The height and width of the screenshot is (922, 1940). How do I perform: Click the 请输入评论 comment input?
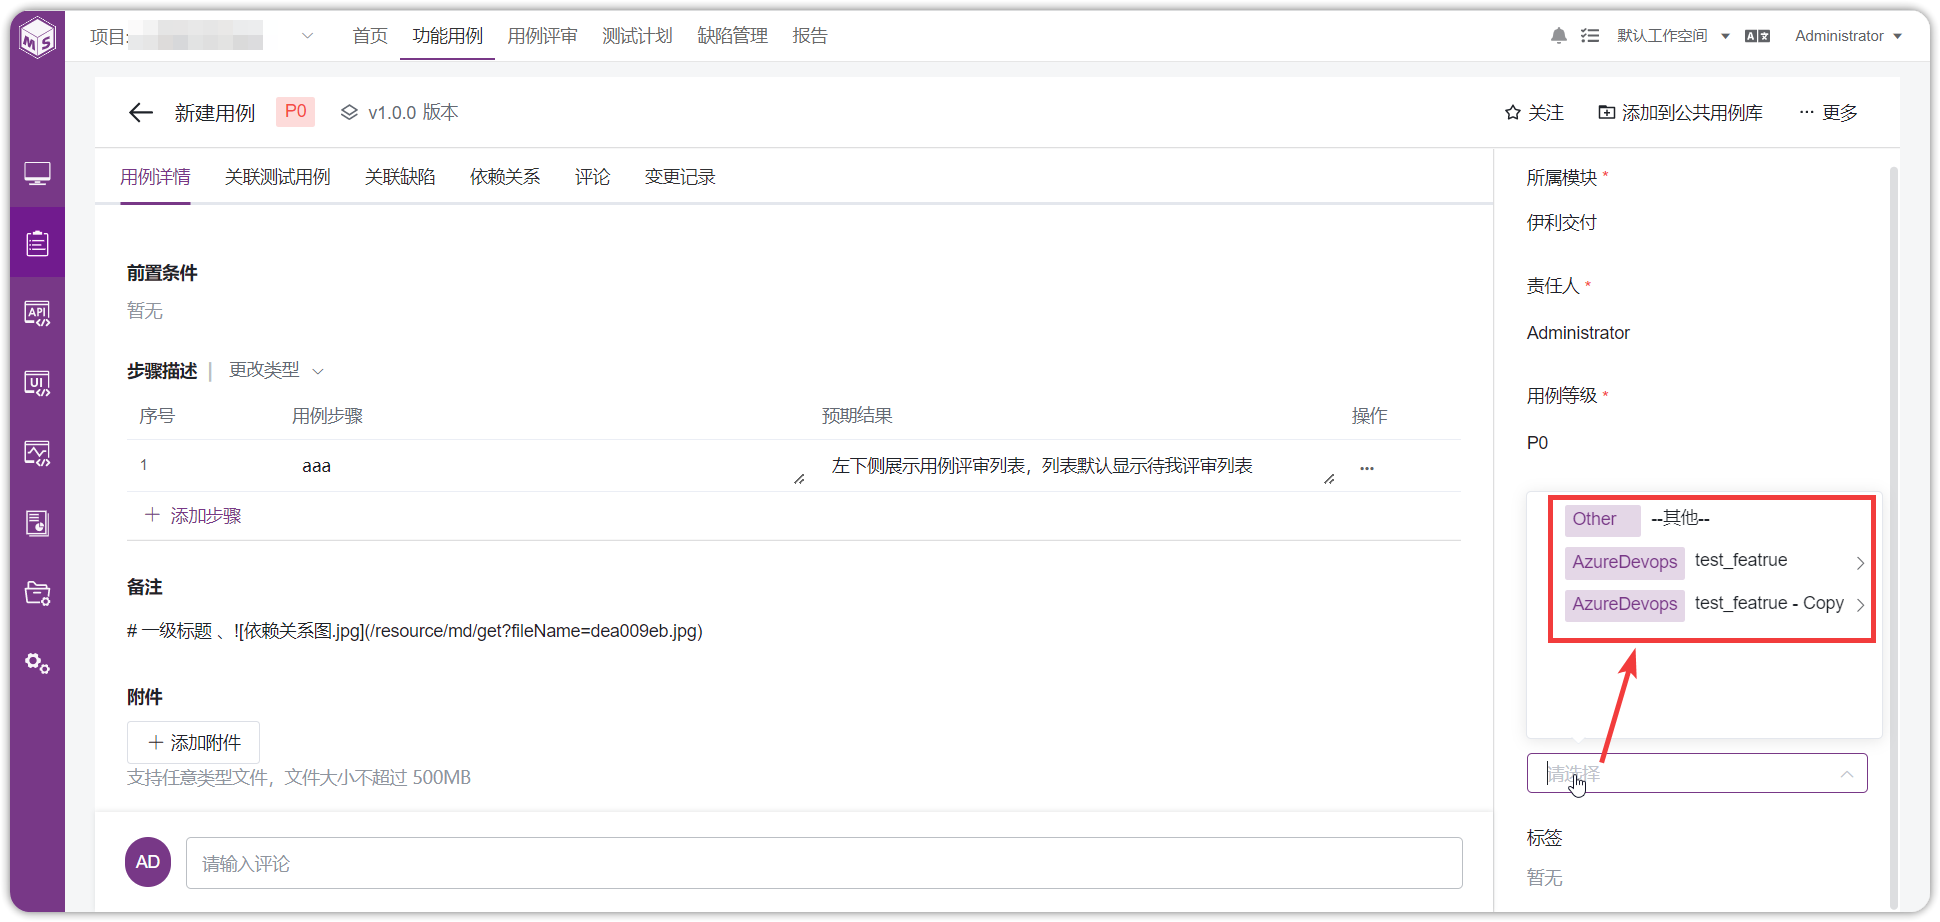[824, 863]
